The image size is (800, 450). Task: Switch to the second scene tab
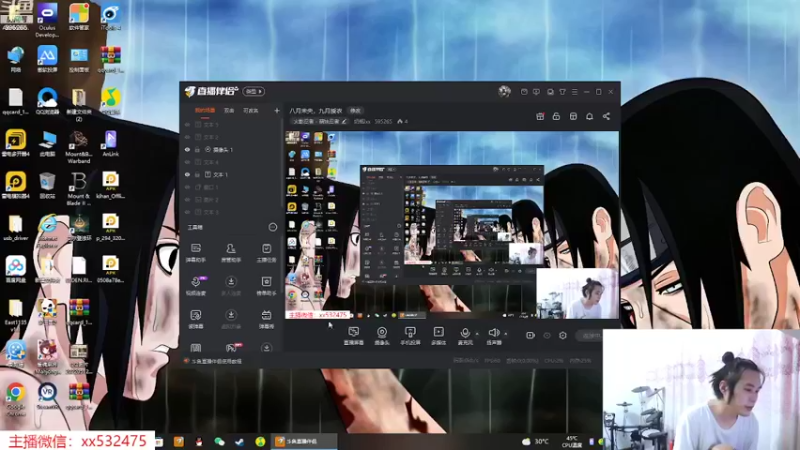tap(229, 110)
